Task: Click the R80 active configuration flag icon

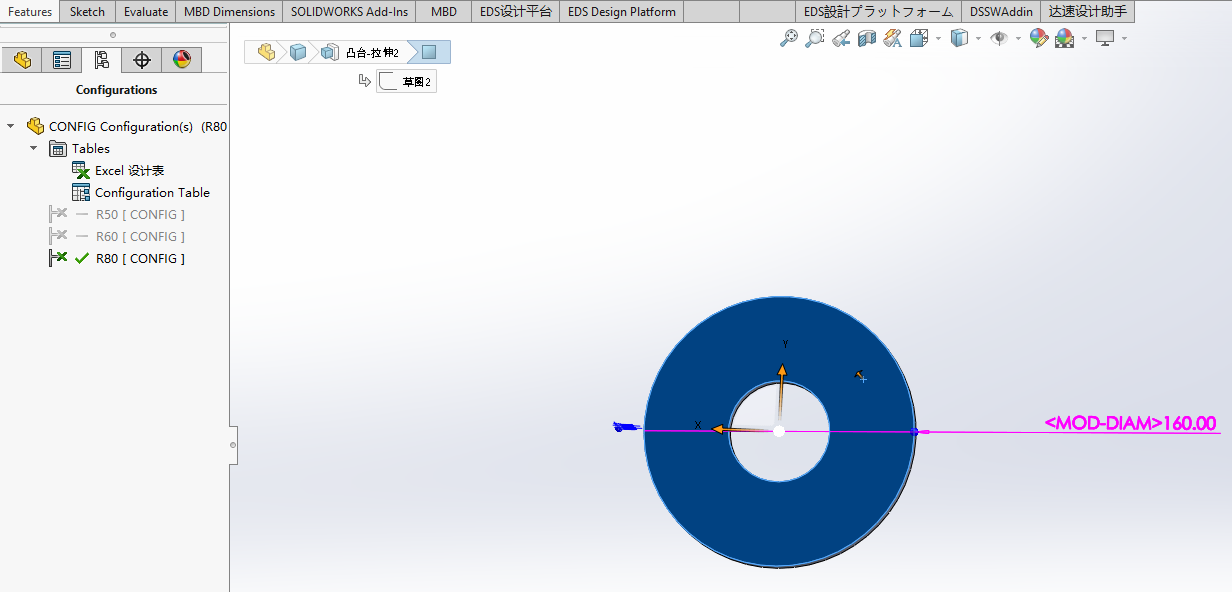Action: [x=58, y=258]
